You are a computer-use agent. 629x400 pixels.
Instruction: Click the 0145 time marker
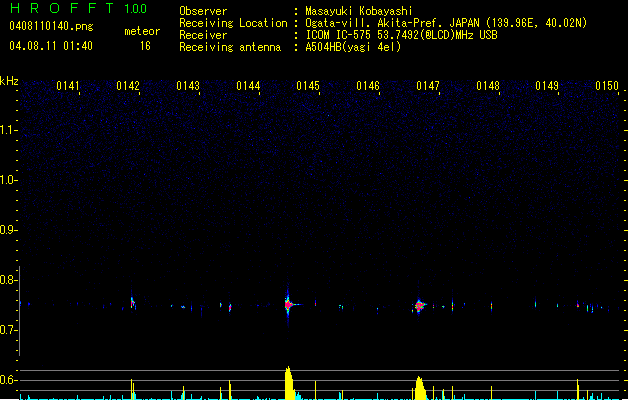pyautogui.click(x=308, y=86)
